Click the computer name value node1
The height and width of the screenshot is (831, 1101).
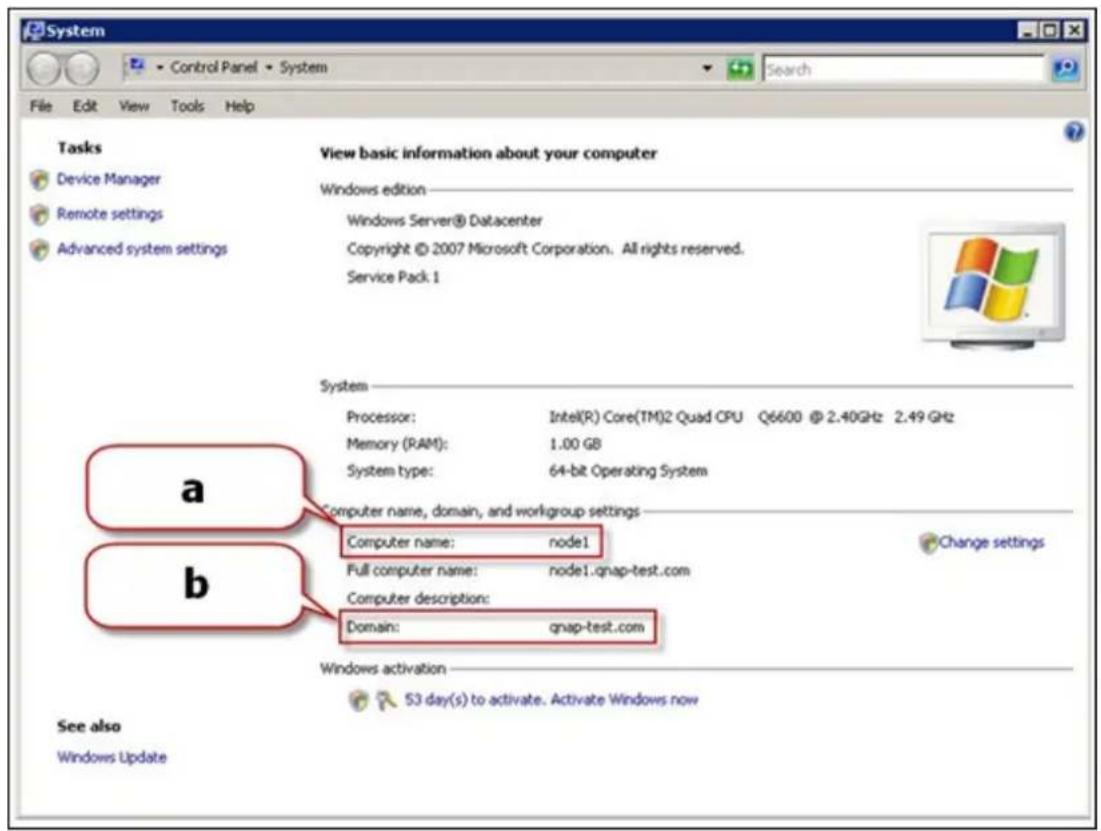point(569,542)
